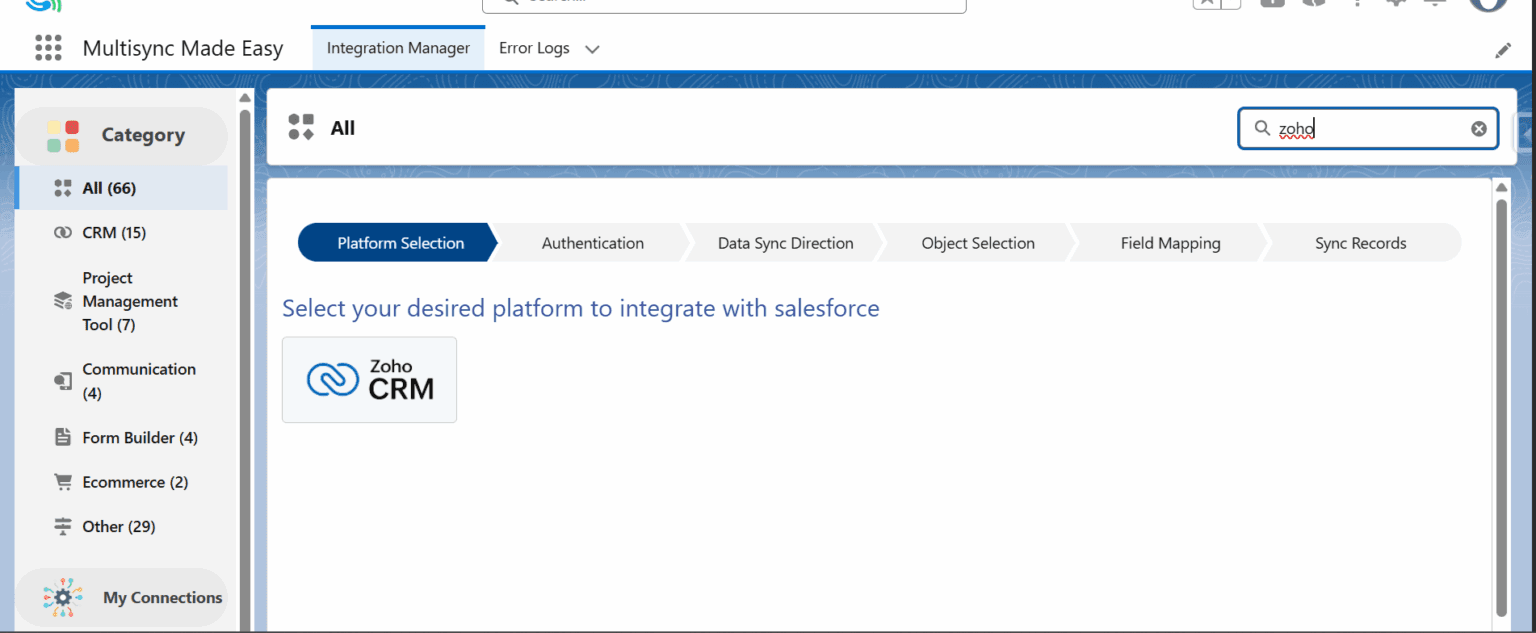1536x633 pixels.
Task: Select the All (66) category
Action: tap(109, 188)
